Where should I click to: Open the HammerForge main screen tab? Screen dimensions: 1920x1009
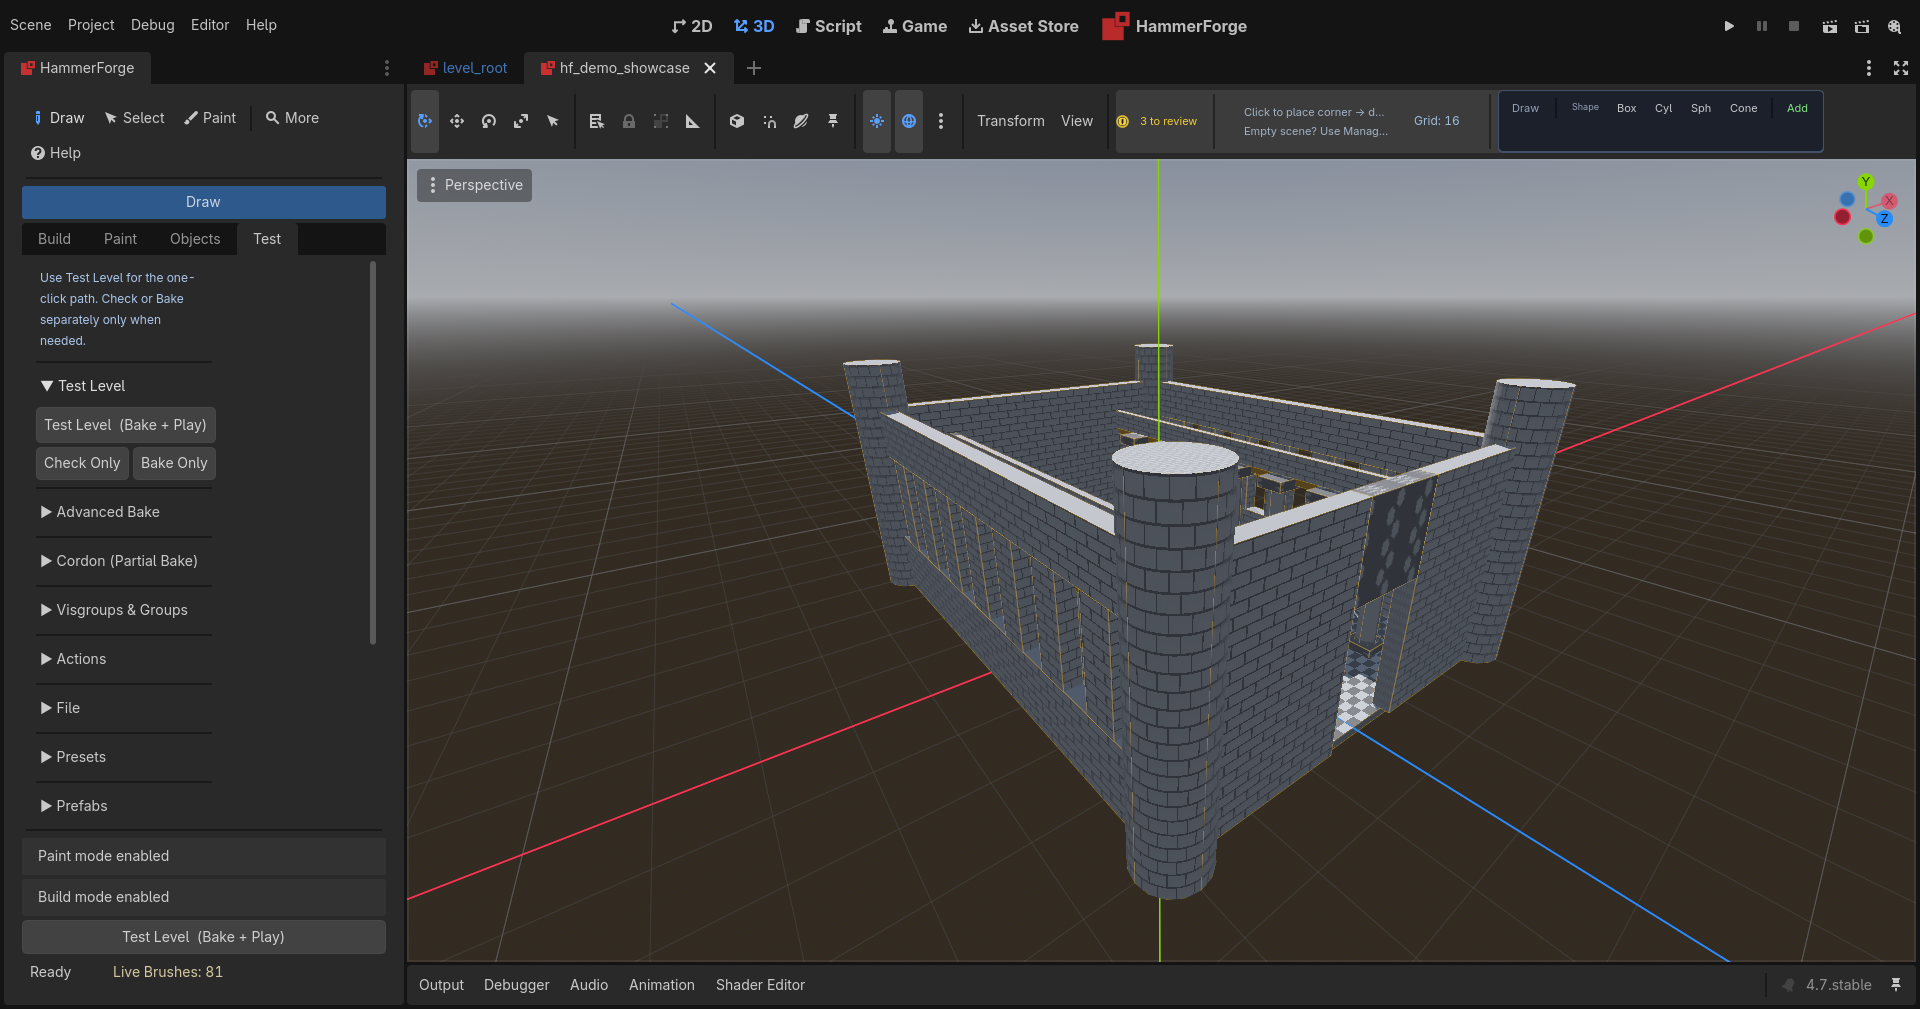coord(1175,26)
